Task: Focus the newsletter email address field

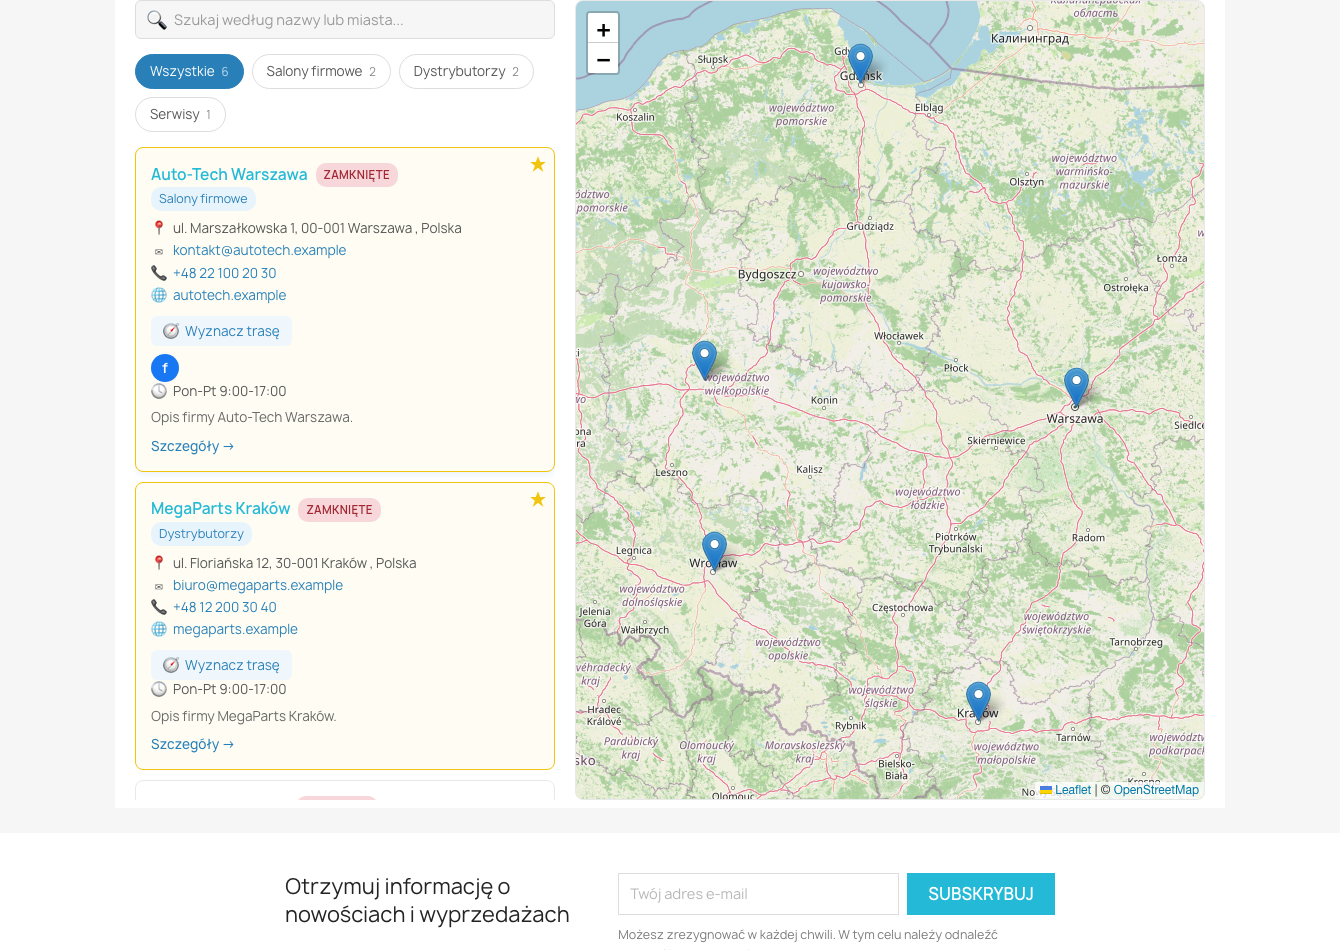Action: point(758,894)
